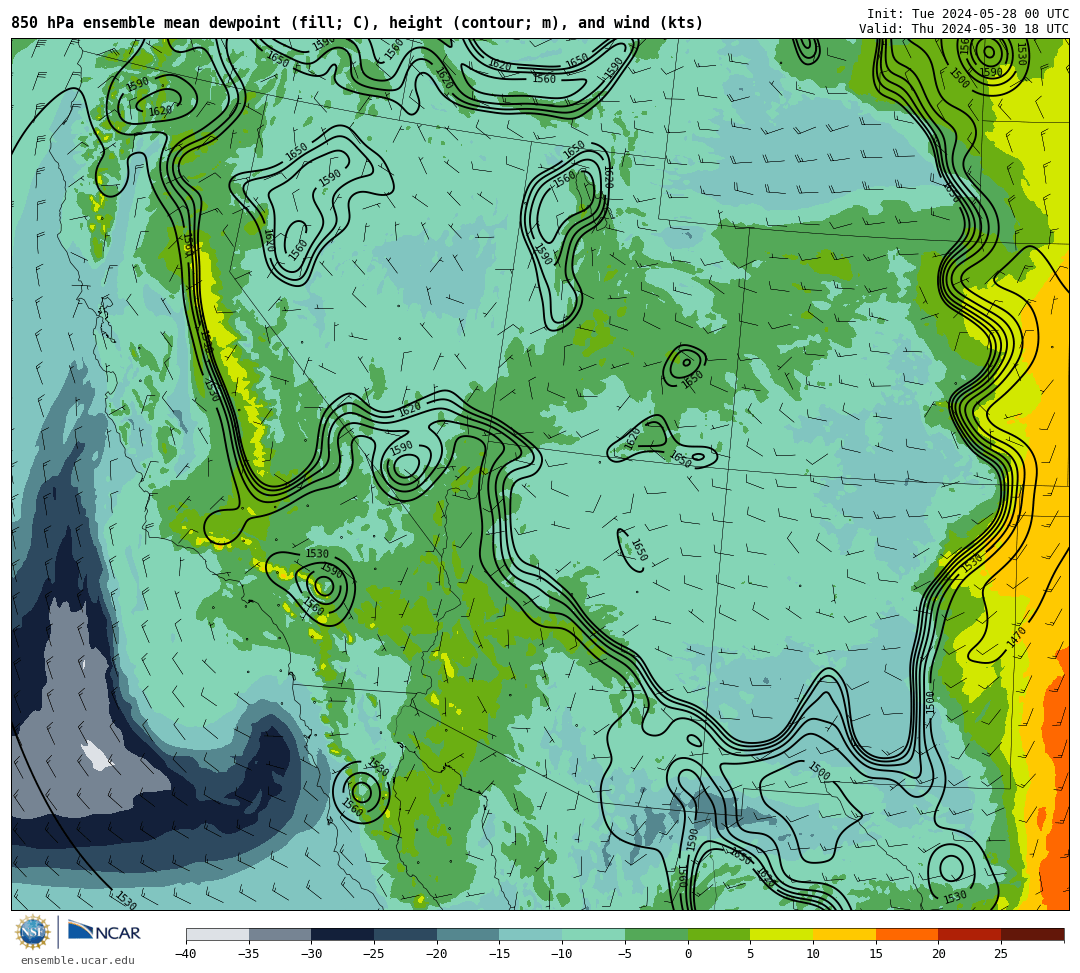The height and width of the screenshot is (973, 1080).
Task: Click the 1470 height contour label
Action: click(x=1016, y=636)
